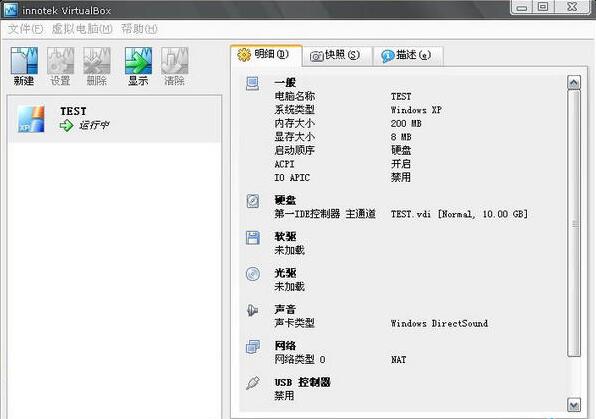Open the Hard Disk (硬盘) heading link
Viewport: 596px width, 419px height.
point(285,200)
